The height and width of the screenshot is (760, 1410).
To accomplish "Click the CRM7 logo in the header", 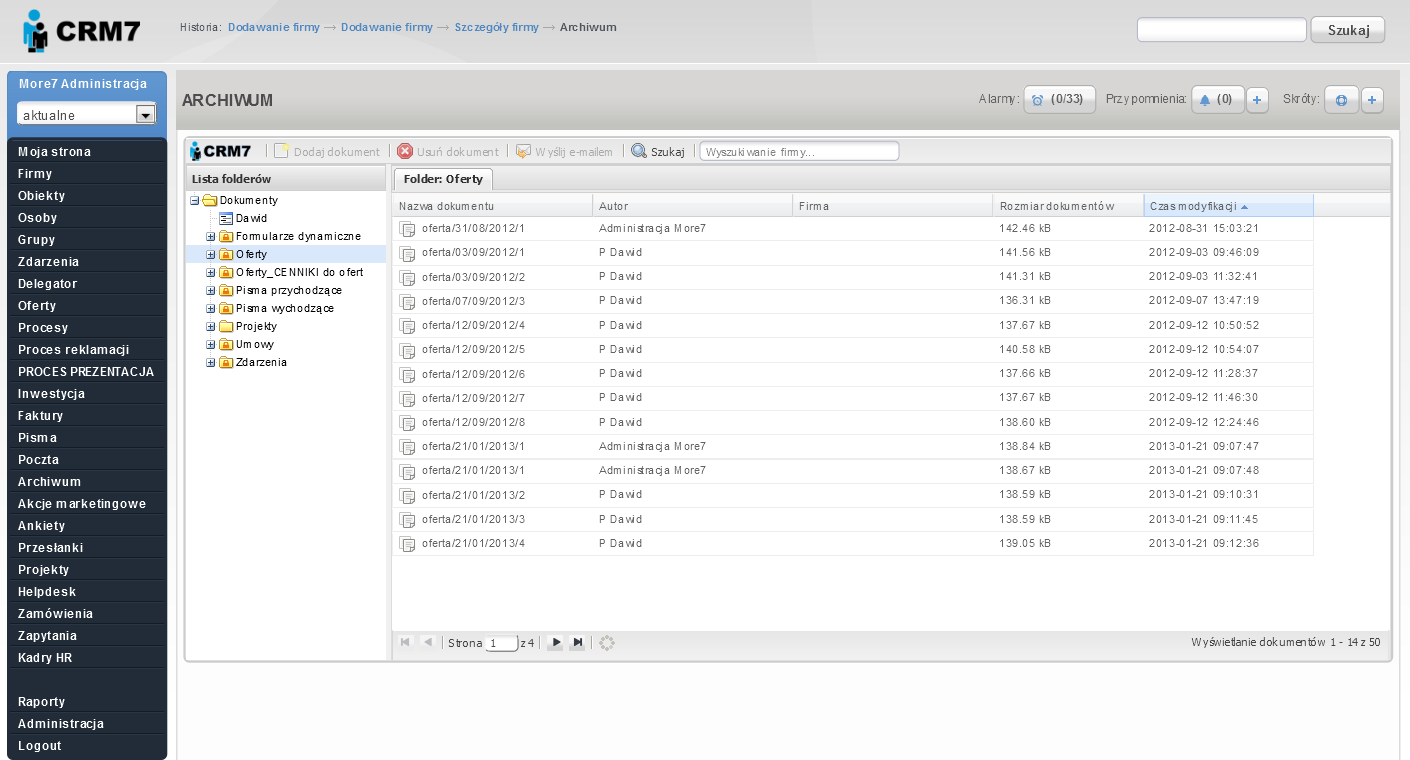I will [82, 31].
